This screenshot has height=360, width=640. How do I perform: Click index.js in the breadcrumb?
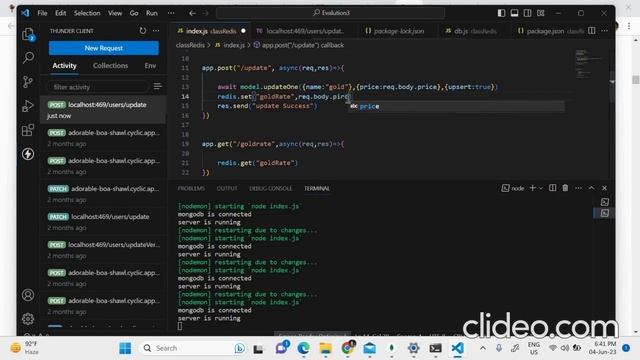[x=233, y=45]
